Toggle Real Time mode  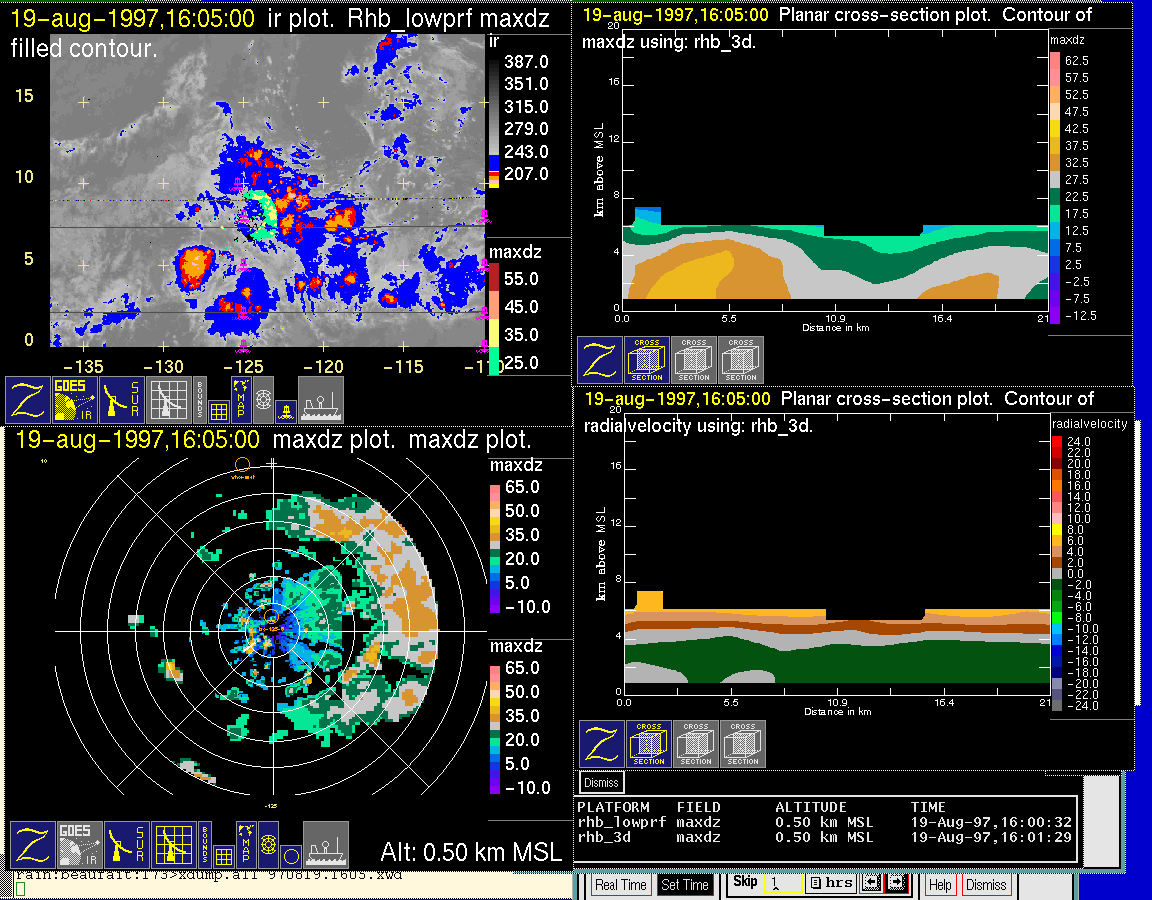tap(620, 885)
